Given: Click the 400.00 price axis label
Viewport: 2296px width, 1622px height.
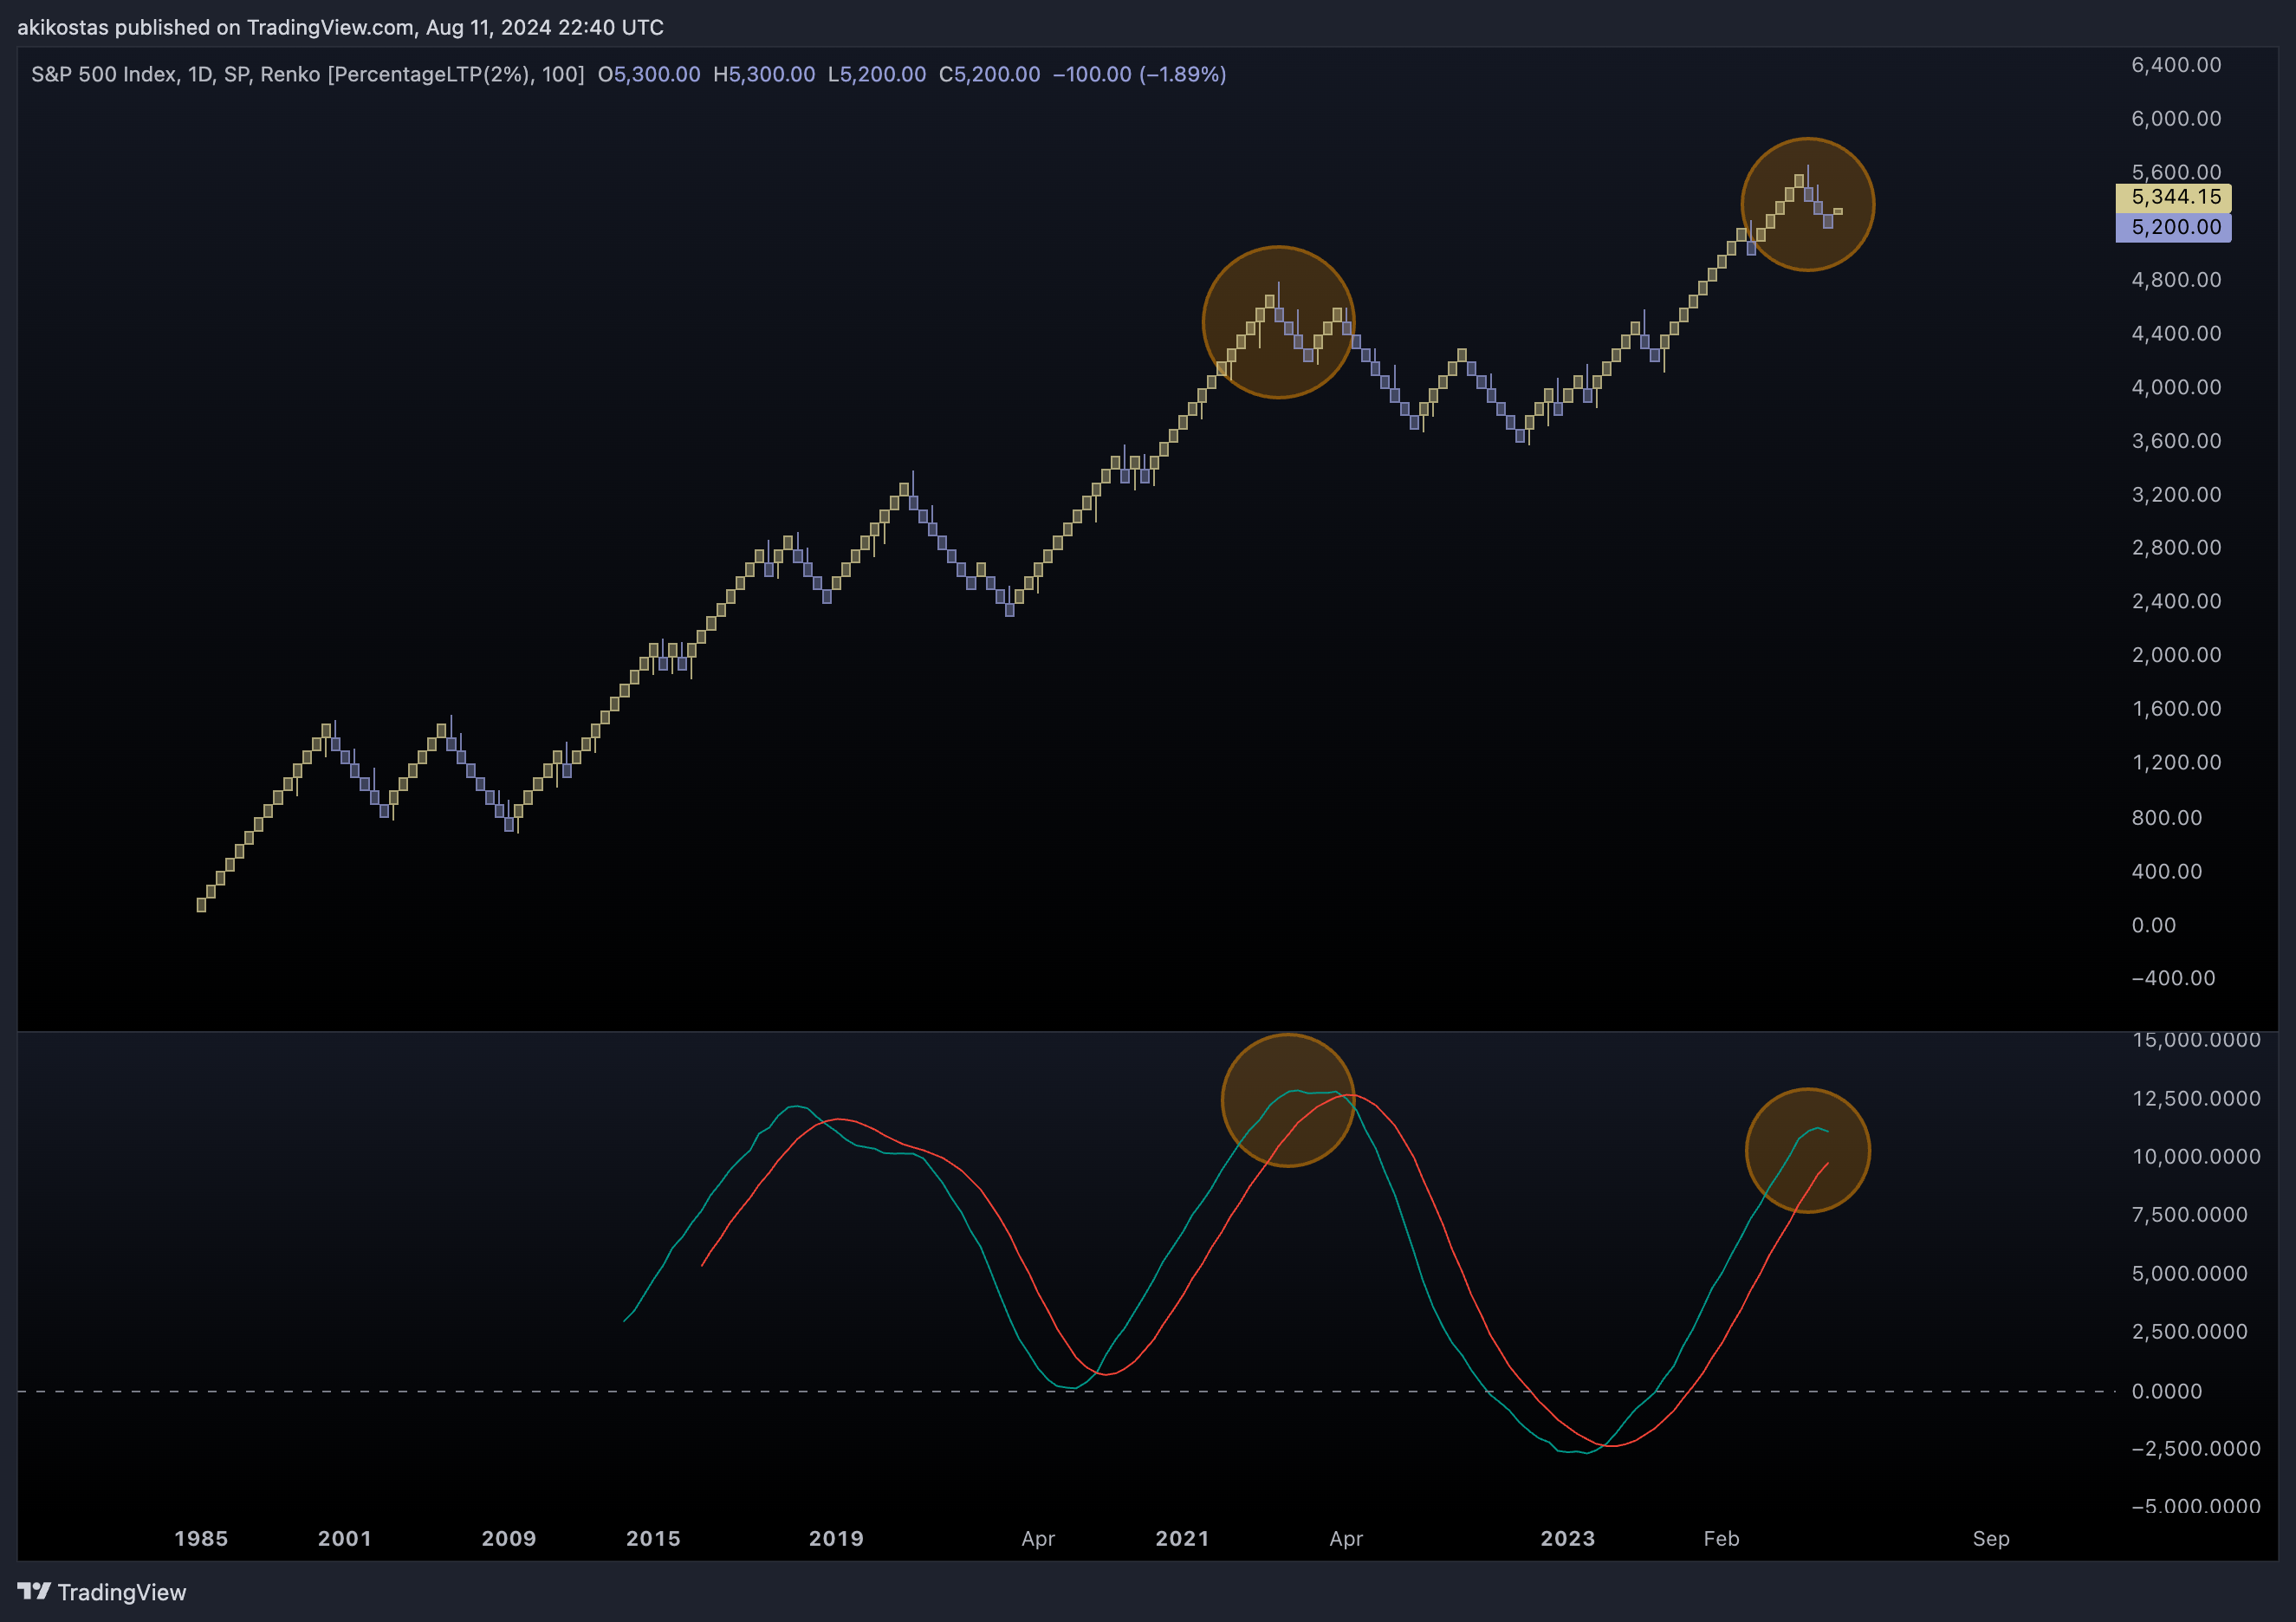Looking at the screenshot, I should 2166,872.
